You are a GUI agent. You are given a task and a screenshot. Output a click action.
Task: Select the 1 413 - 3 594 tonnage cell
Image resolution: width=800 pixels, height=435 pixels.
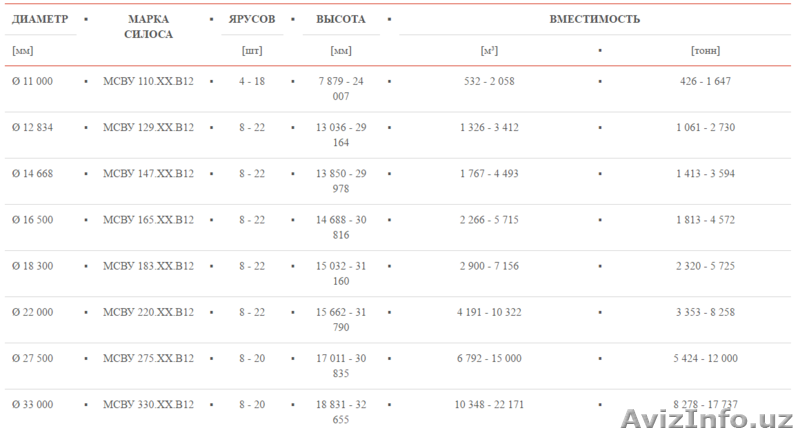click(x=706, y=173)
